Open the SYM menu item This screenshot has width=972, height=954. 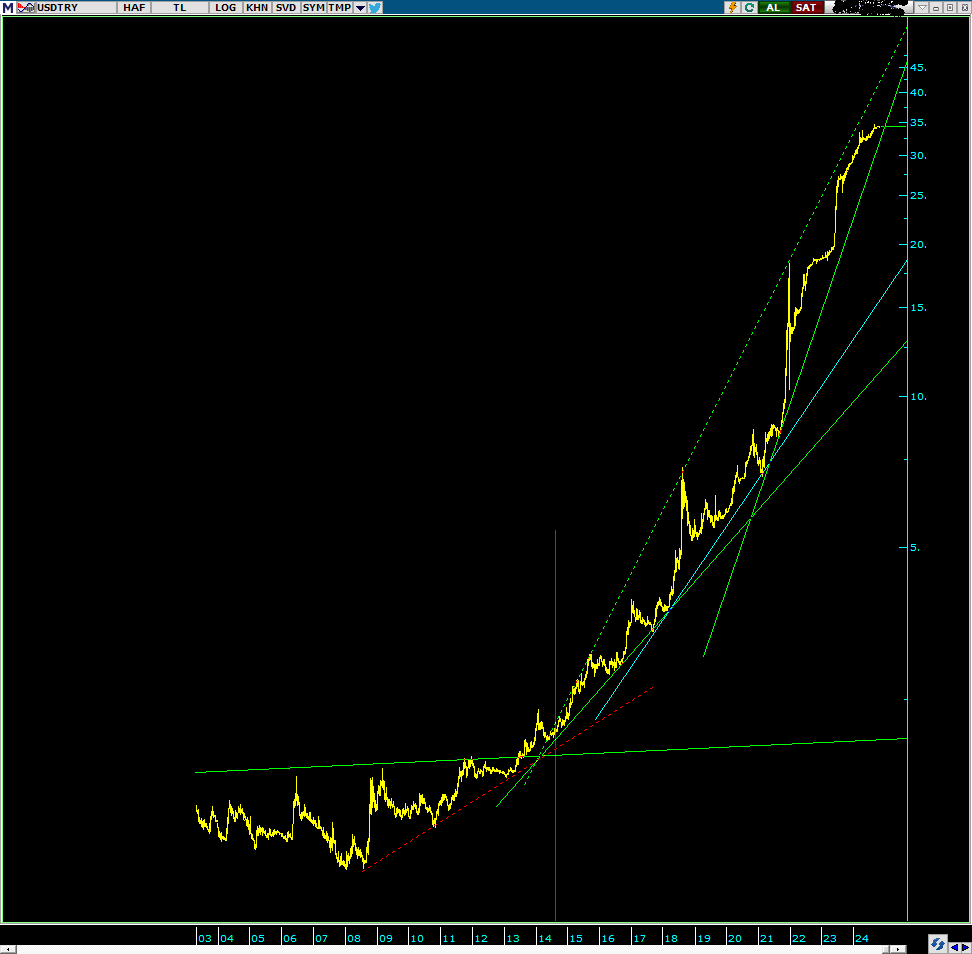coord(314,7)
